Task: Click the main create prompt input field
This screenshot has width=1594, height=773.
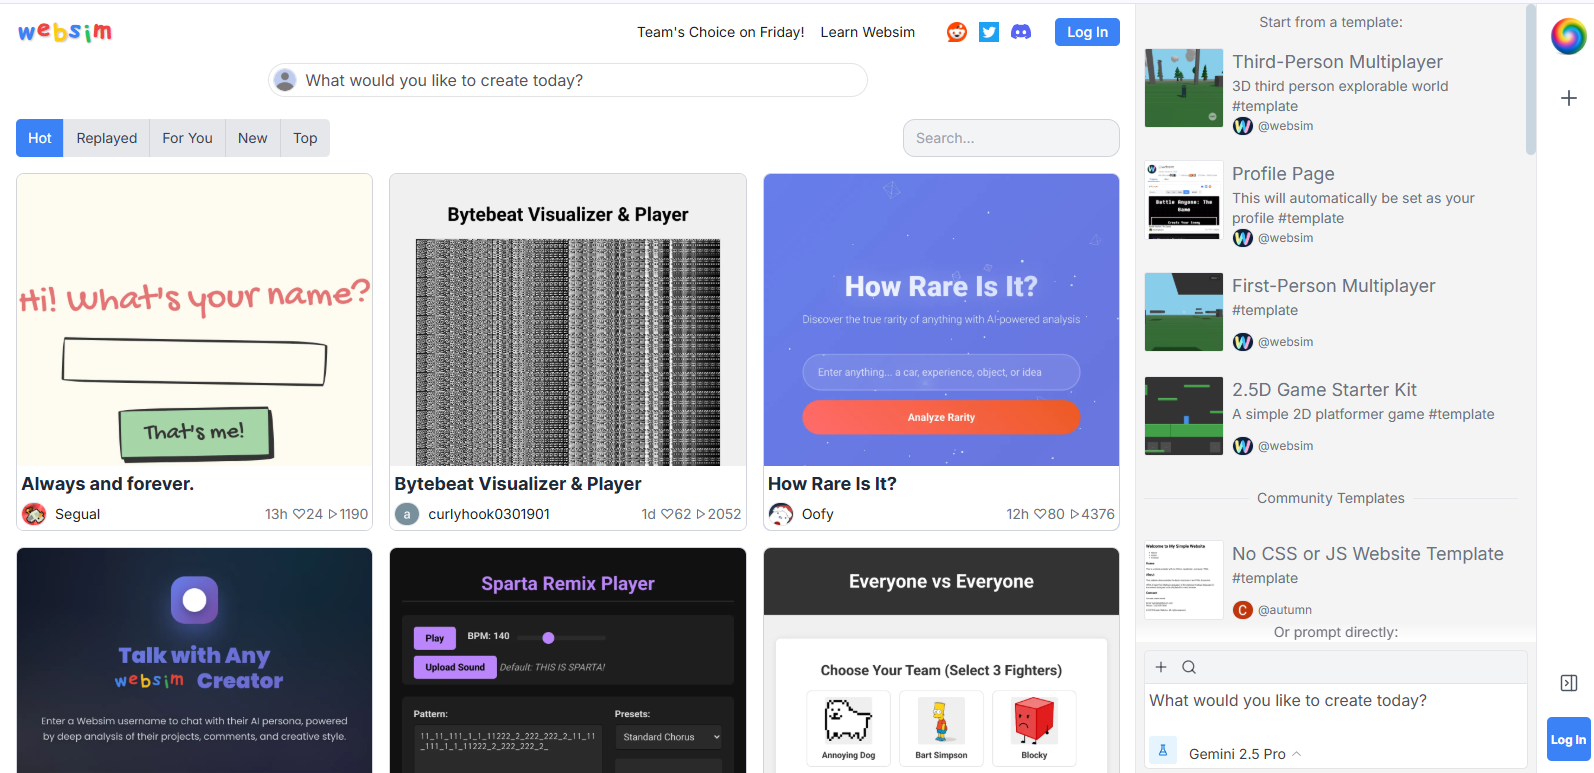Action: pyautogui.click(x=568, y=80)
